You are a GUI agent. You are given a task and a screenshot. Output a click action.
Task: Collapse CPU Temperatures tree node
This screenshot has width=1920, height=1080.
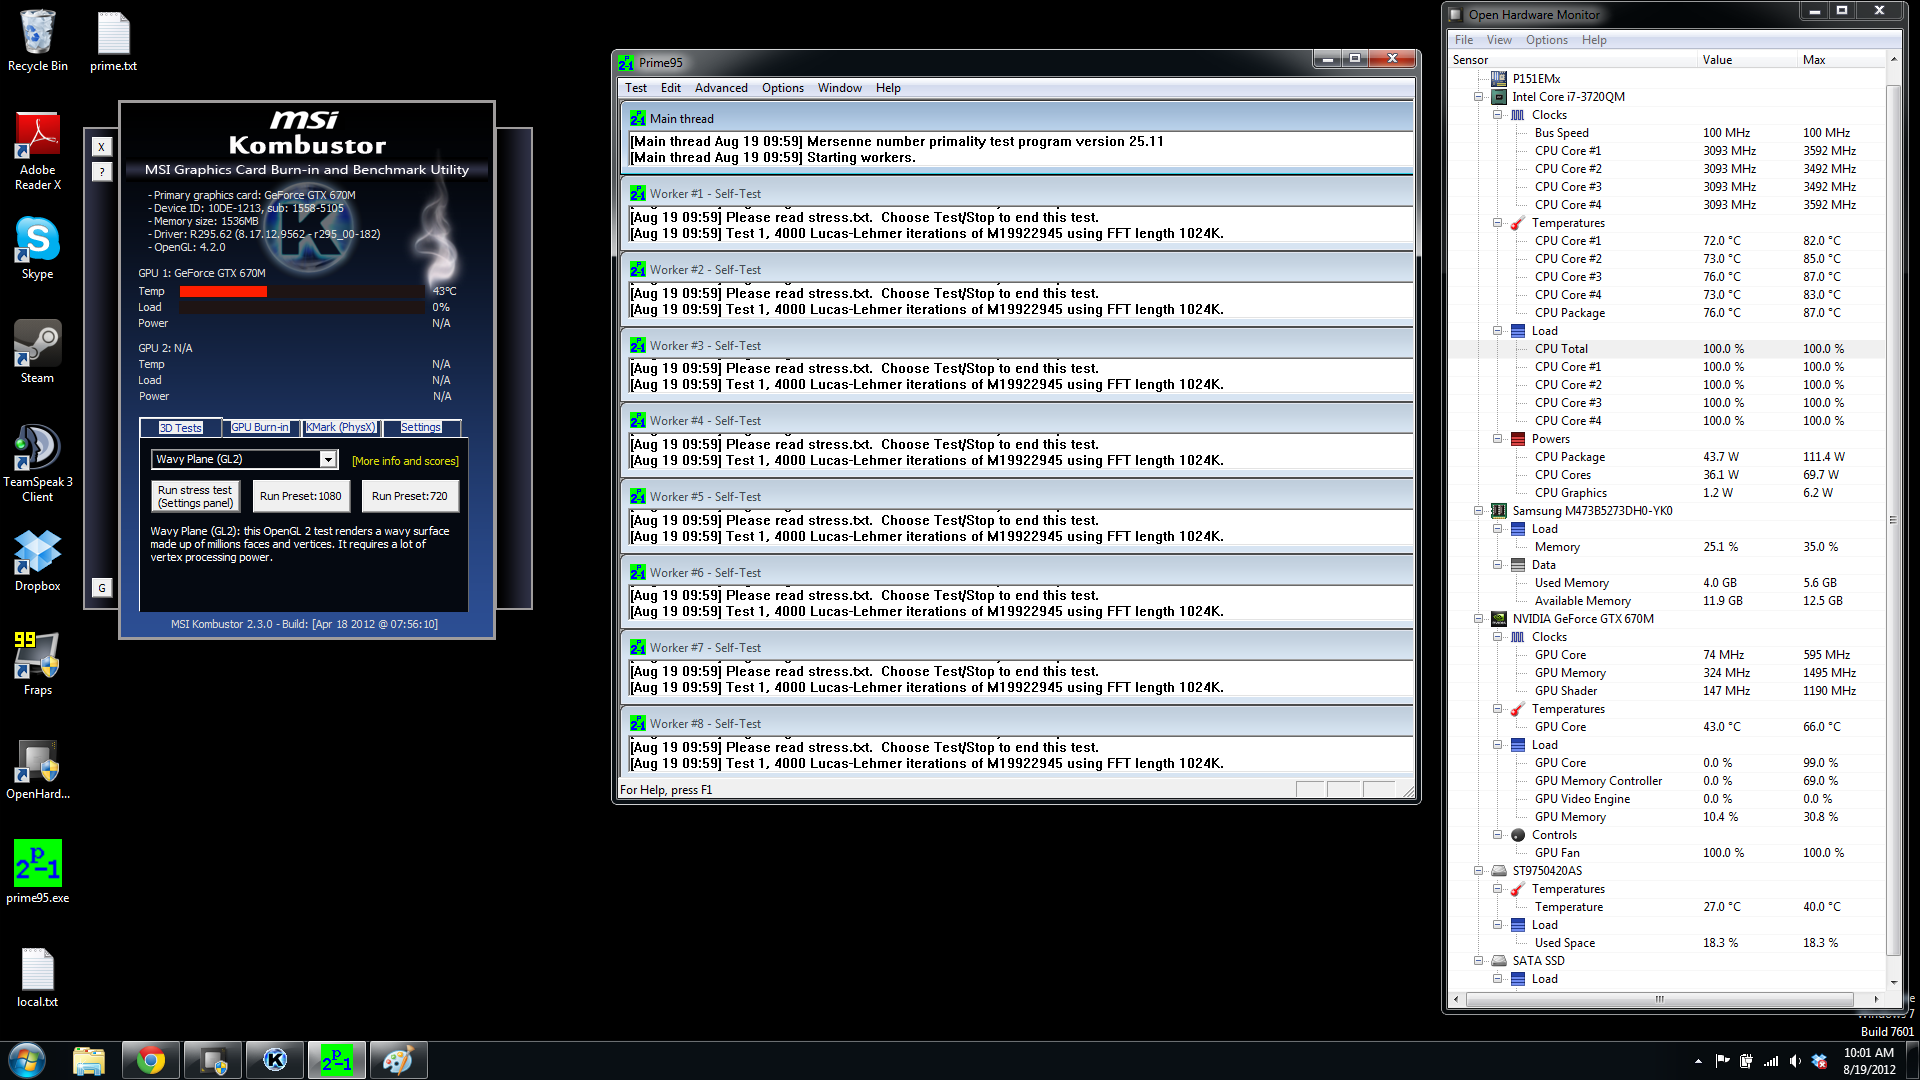1498,223
